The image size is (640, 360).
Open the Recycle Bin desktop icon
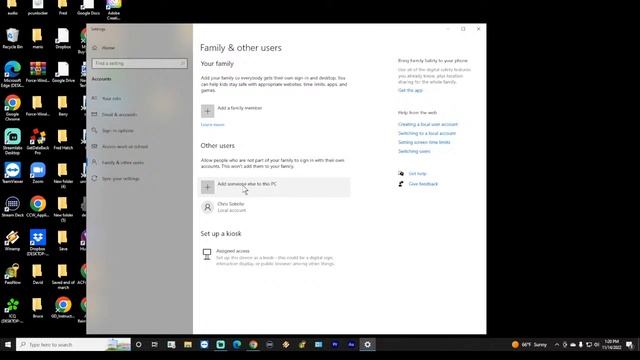click(x=13, y=38)
